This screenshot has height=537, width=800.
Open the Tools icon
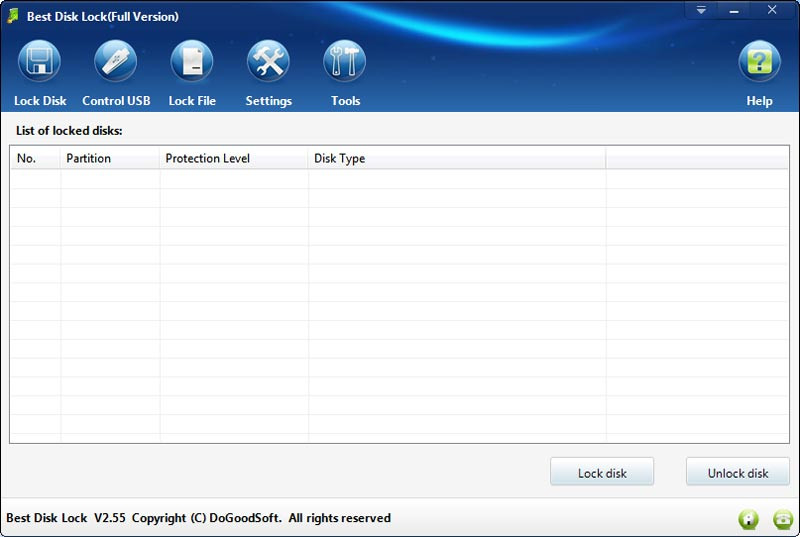[344, 61]
